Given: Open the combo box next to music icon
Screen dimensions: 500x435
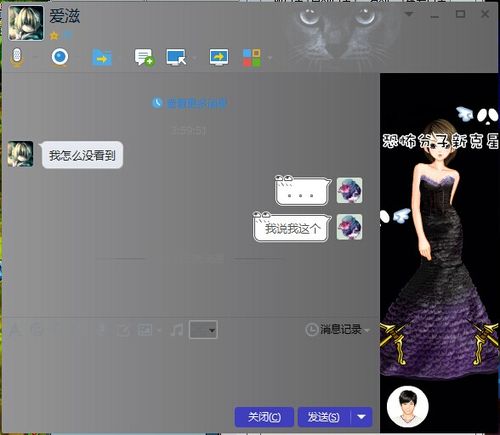Looking at the screenshot, I should click(x=203, y=330).
